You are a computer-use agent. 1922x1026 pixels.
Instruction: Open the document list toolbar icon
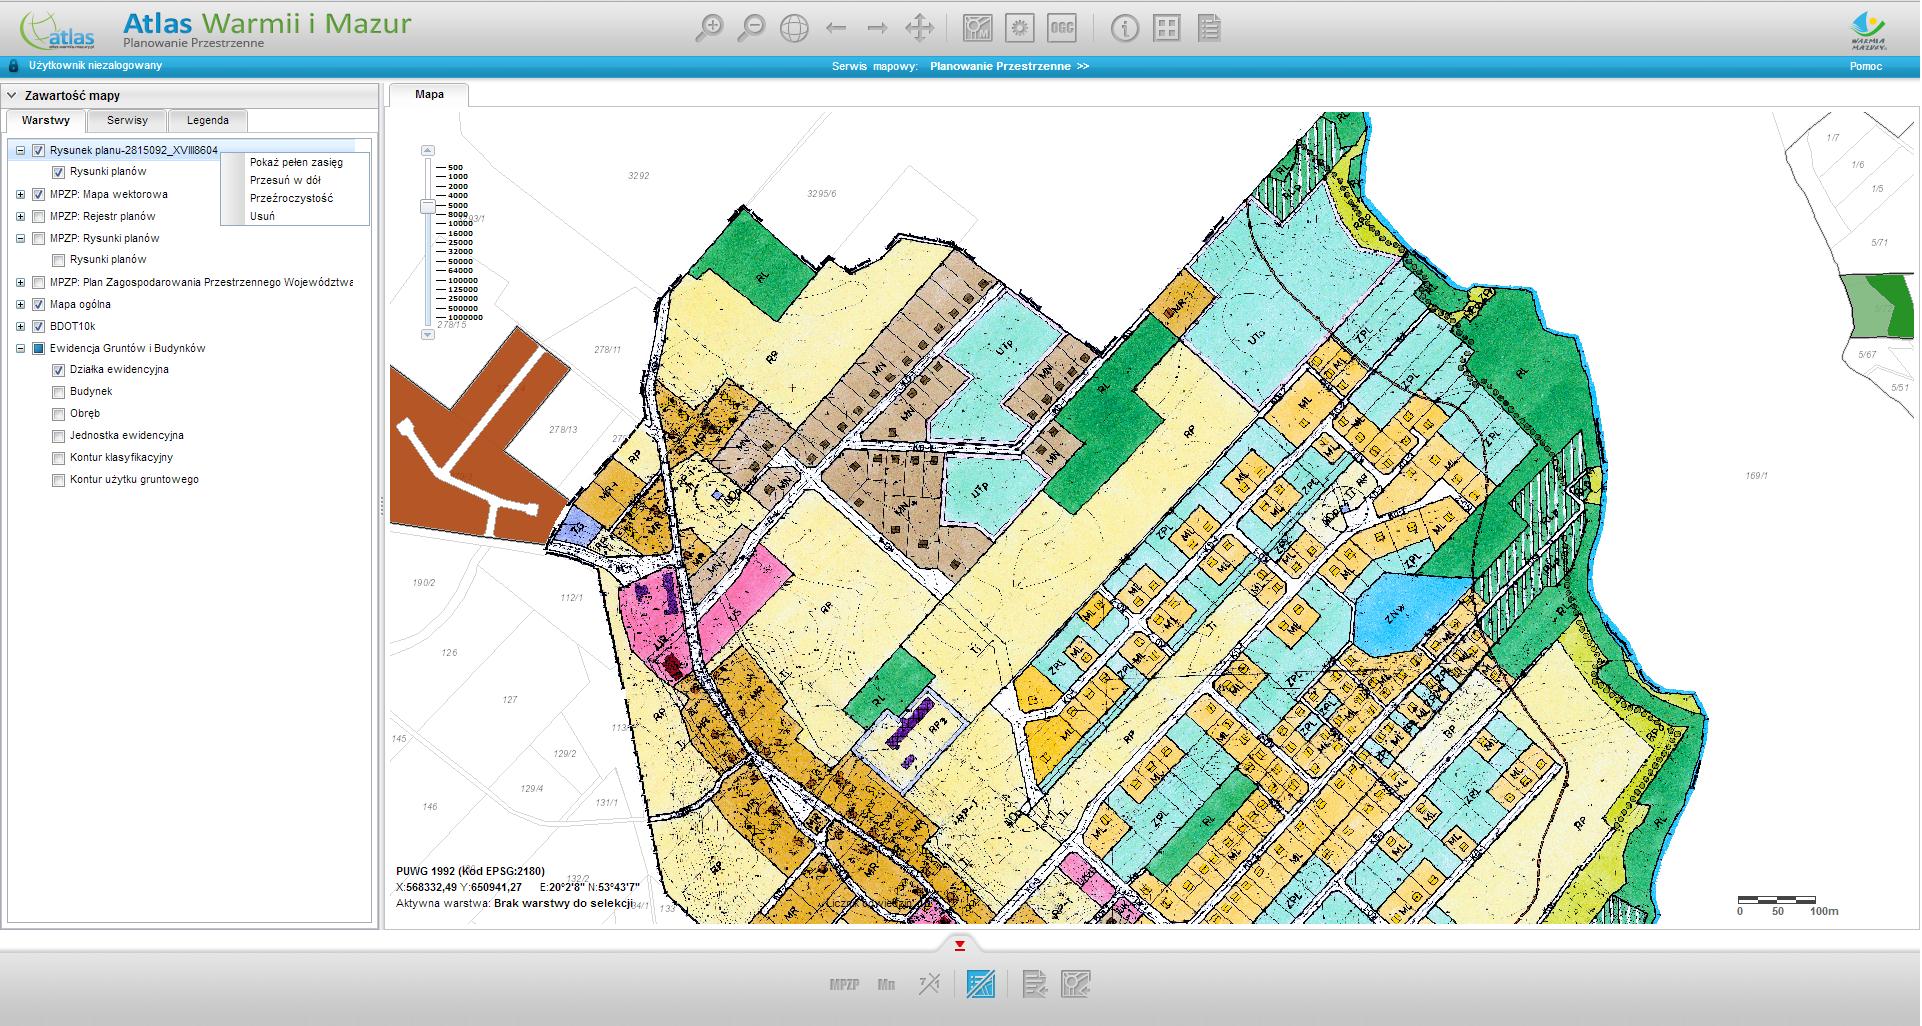click(x=1209, y=28)
